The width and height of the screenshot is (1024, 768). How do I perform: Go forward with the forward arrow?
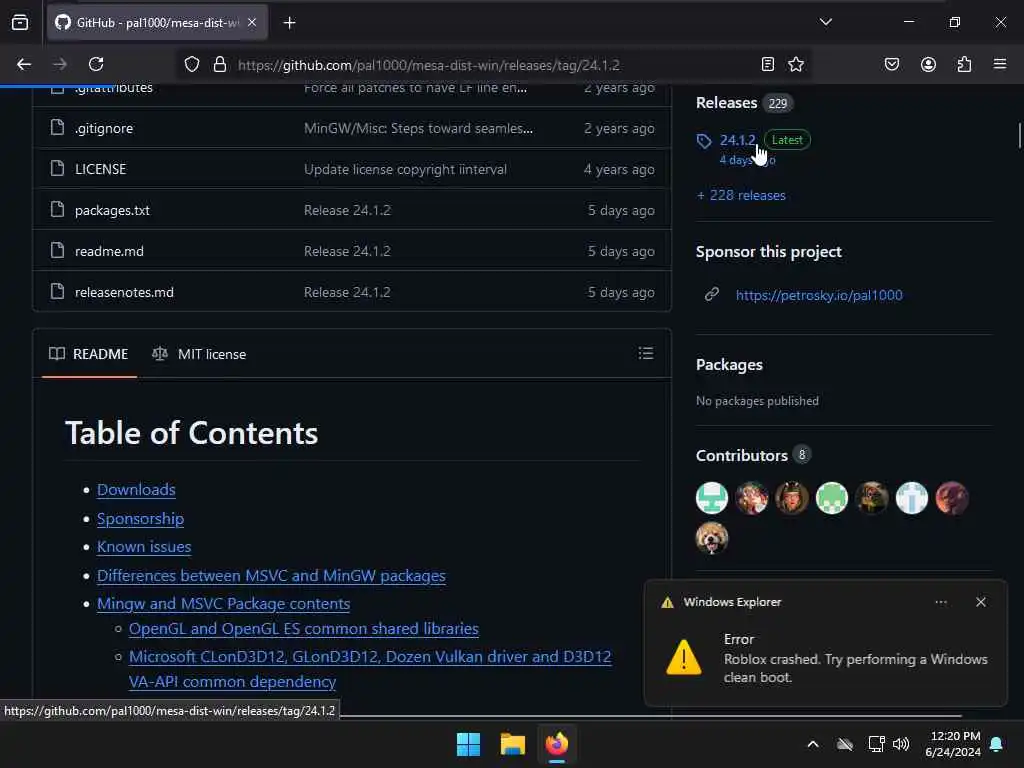(x=59, y=64)
